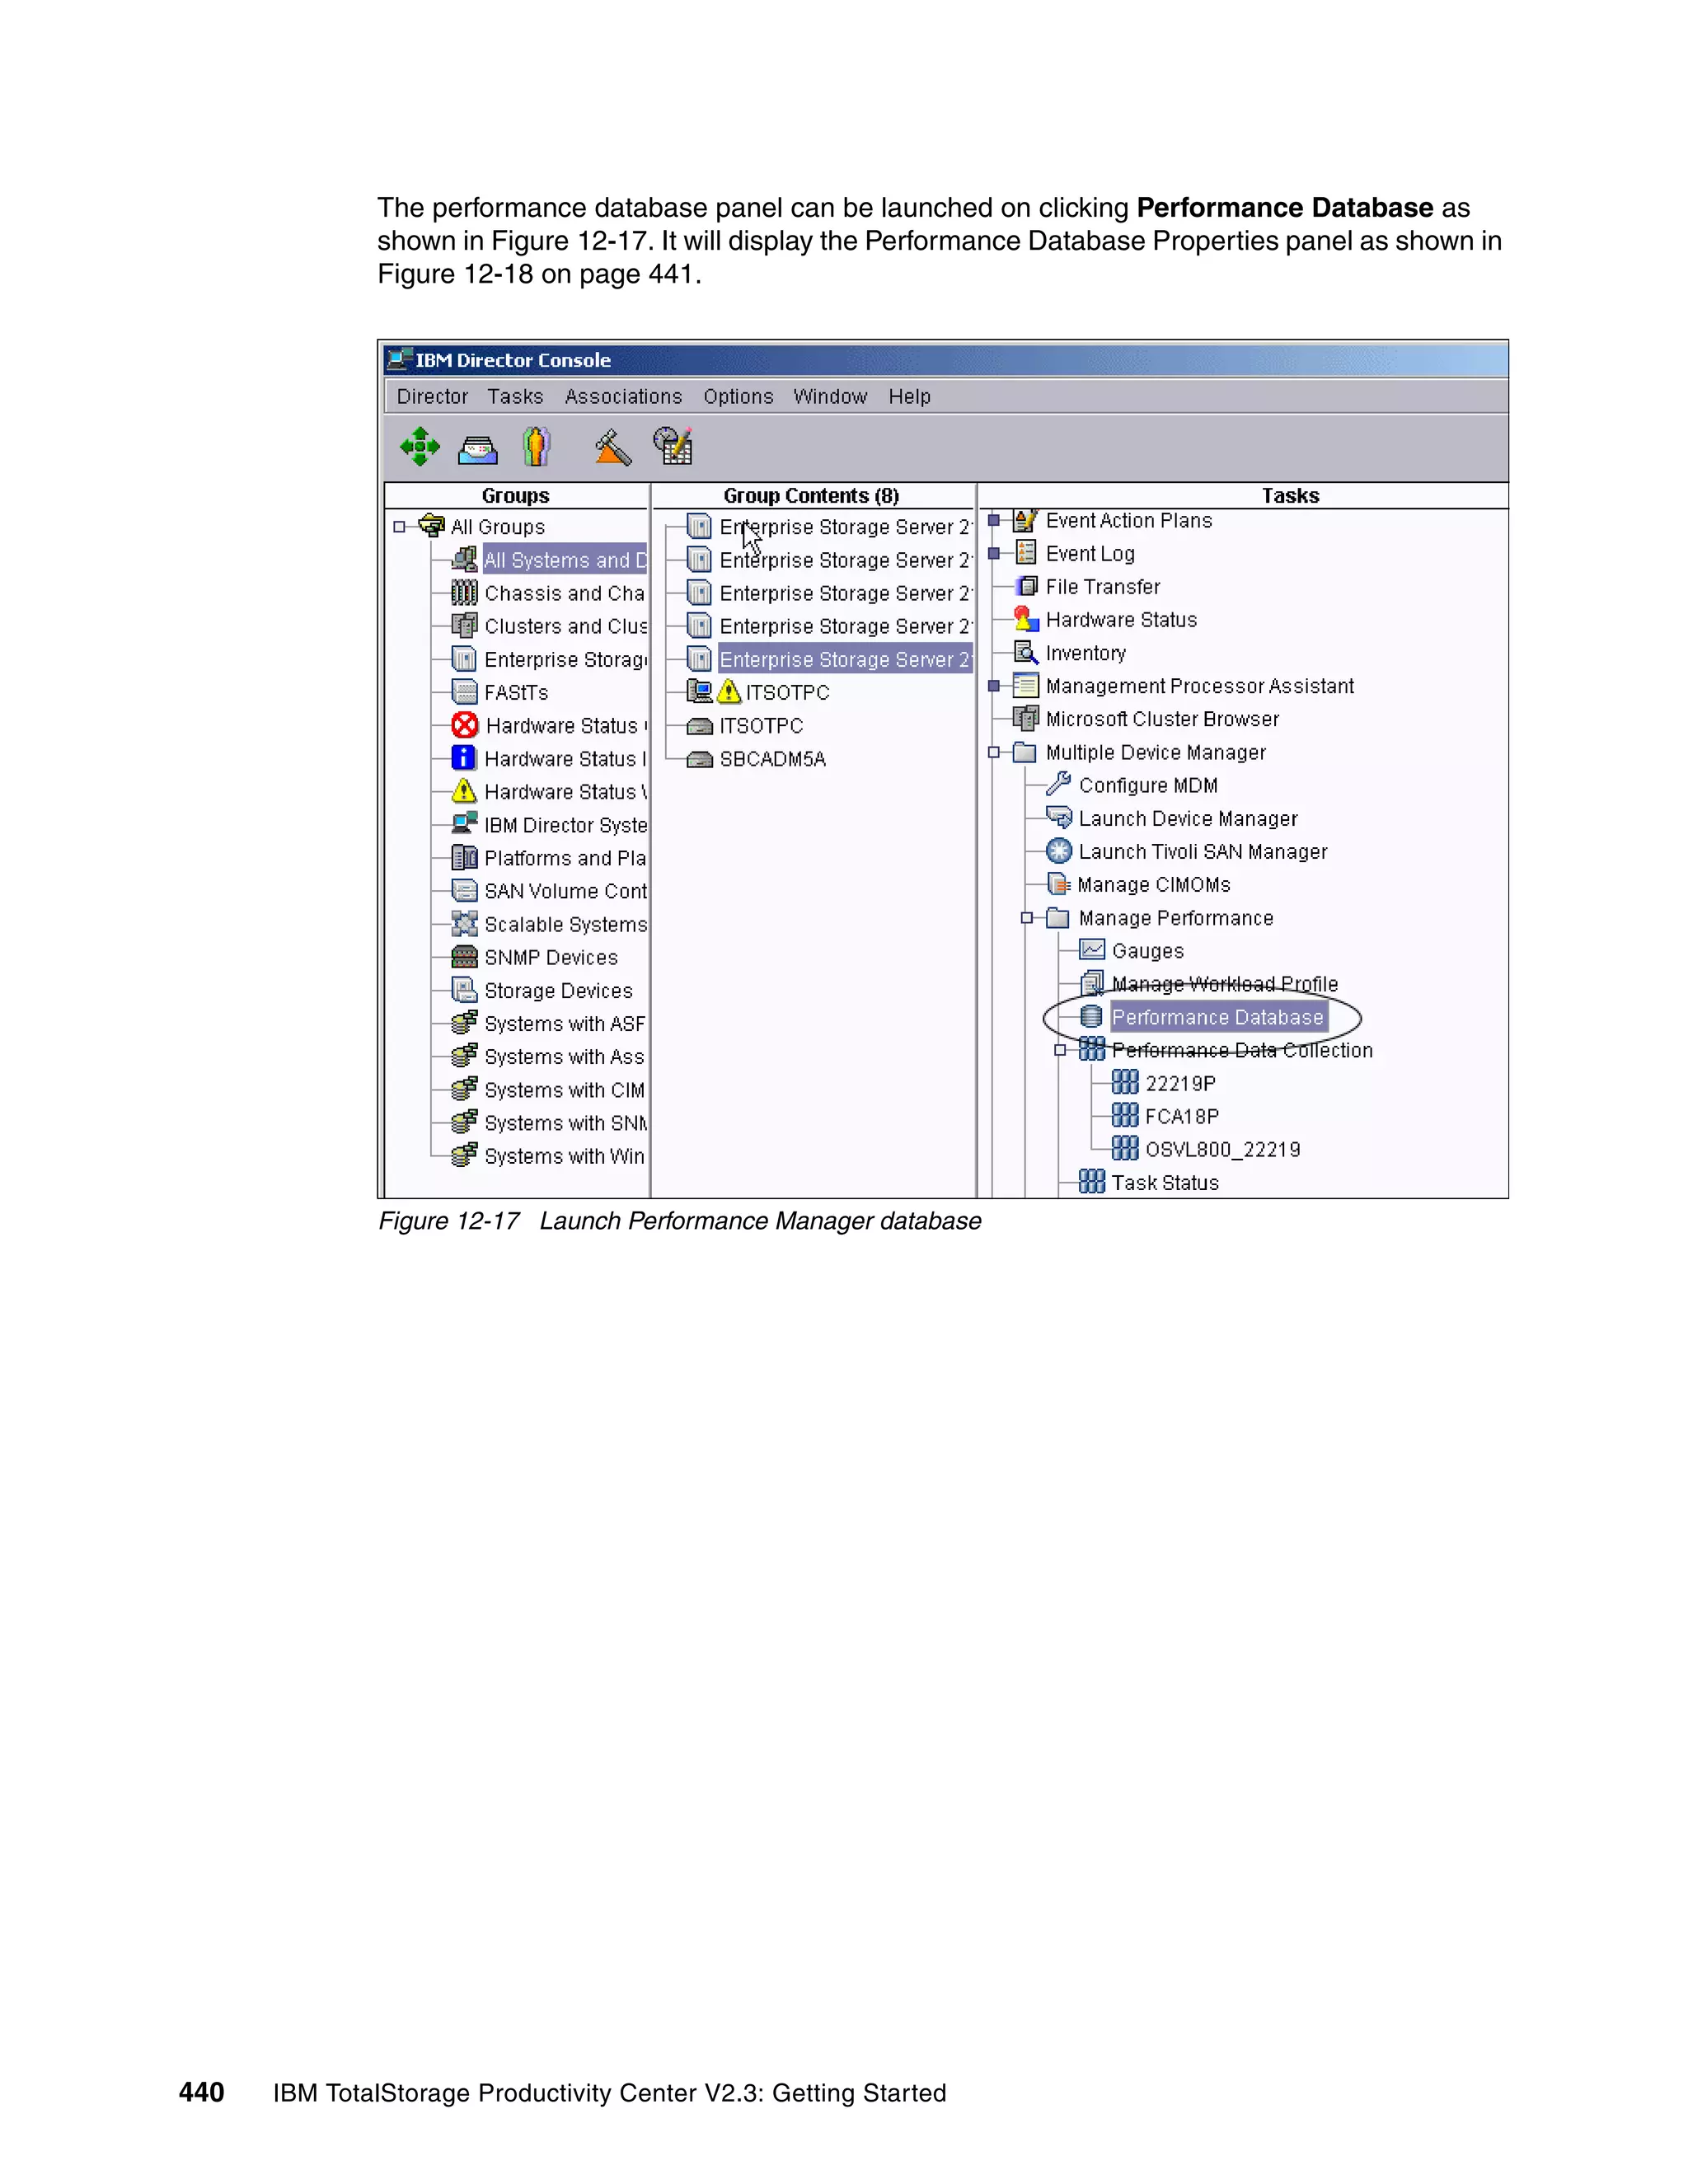Select the FCA18P data collection task
Viewport: 1688px width, 2184px height.
coord(1182,1116)
